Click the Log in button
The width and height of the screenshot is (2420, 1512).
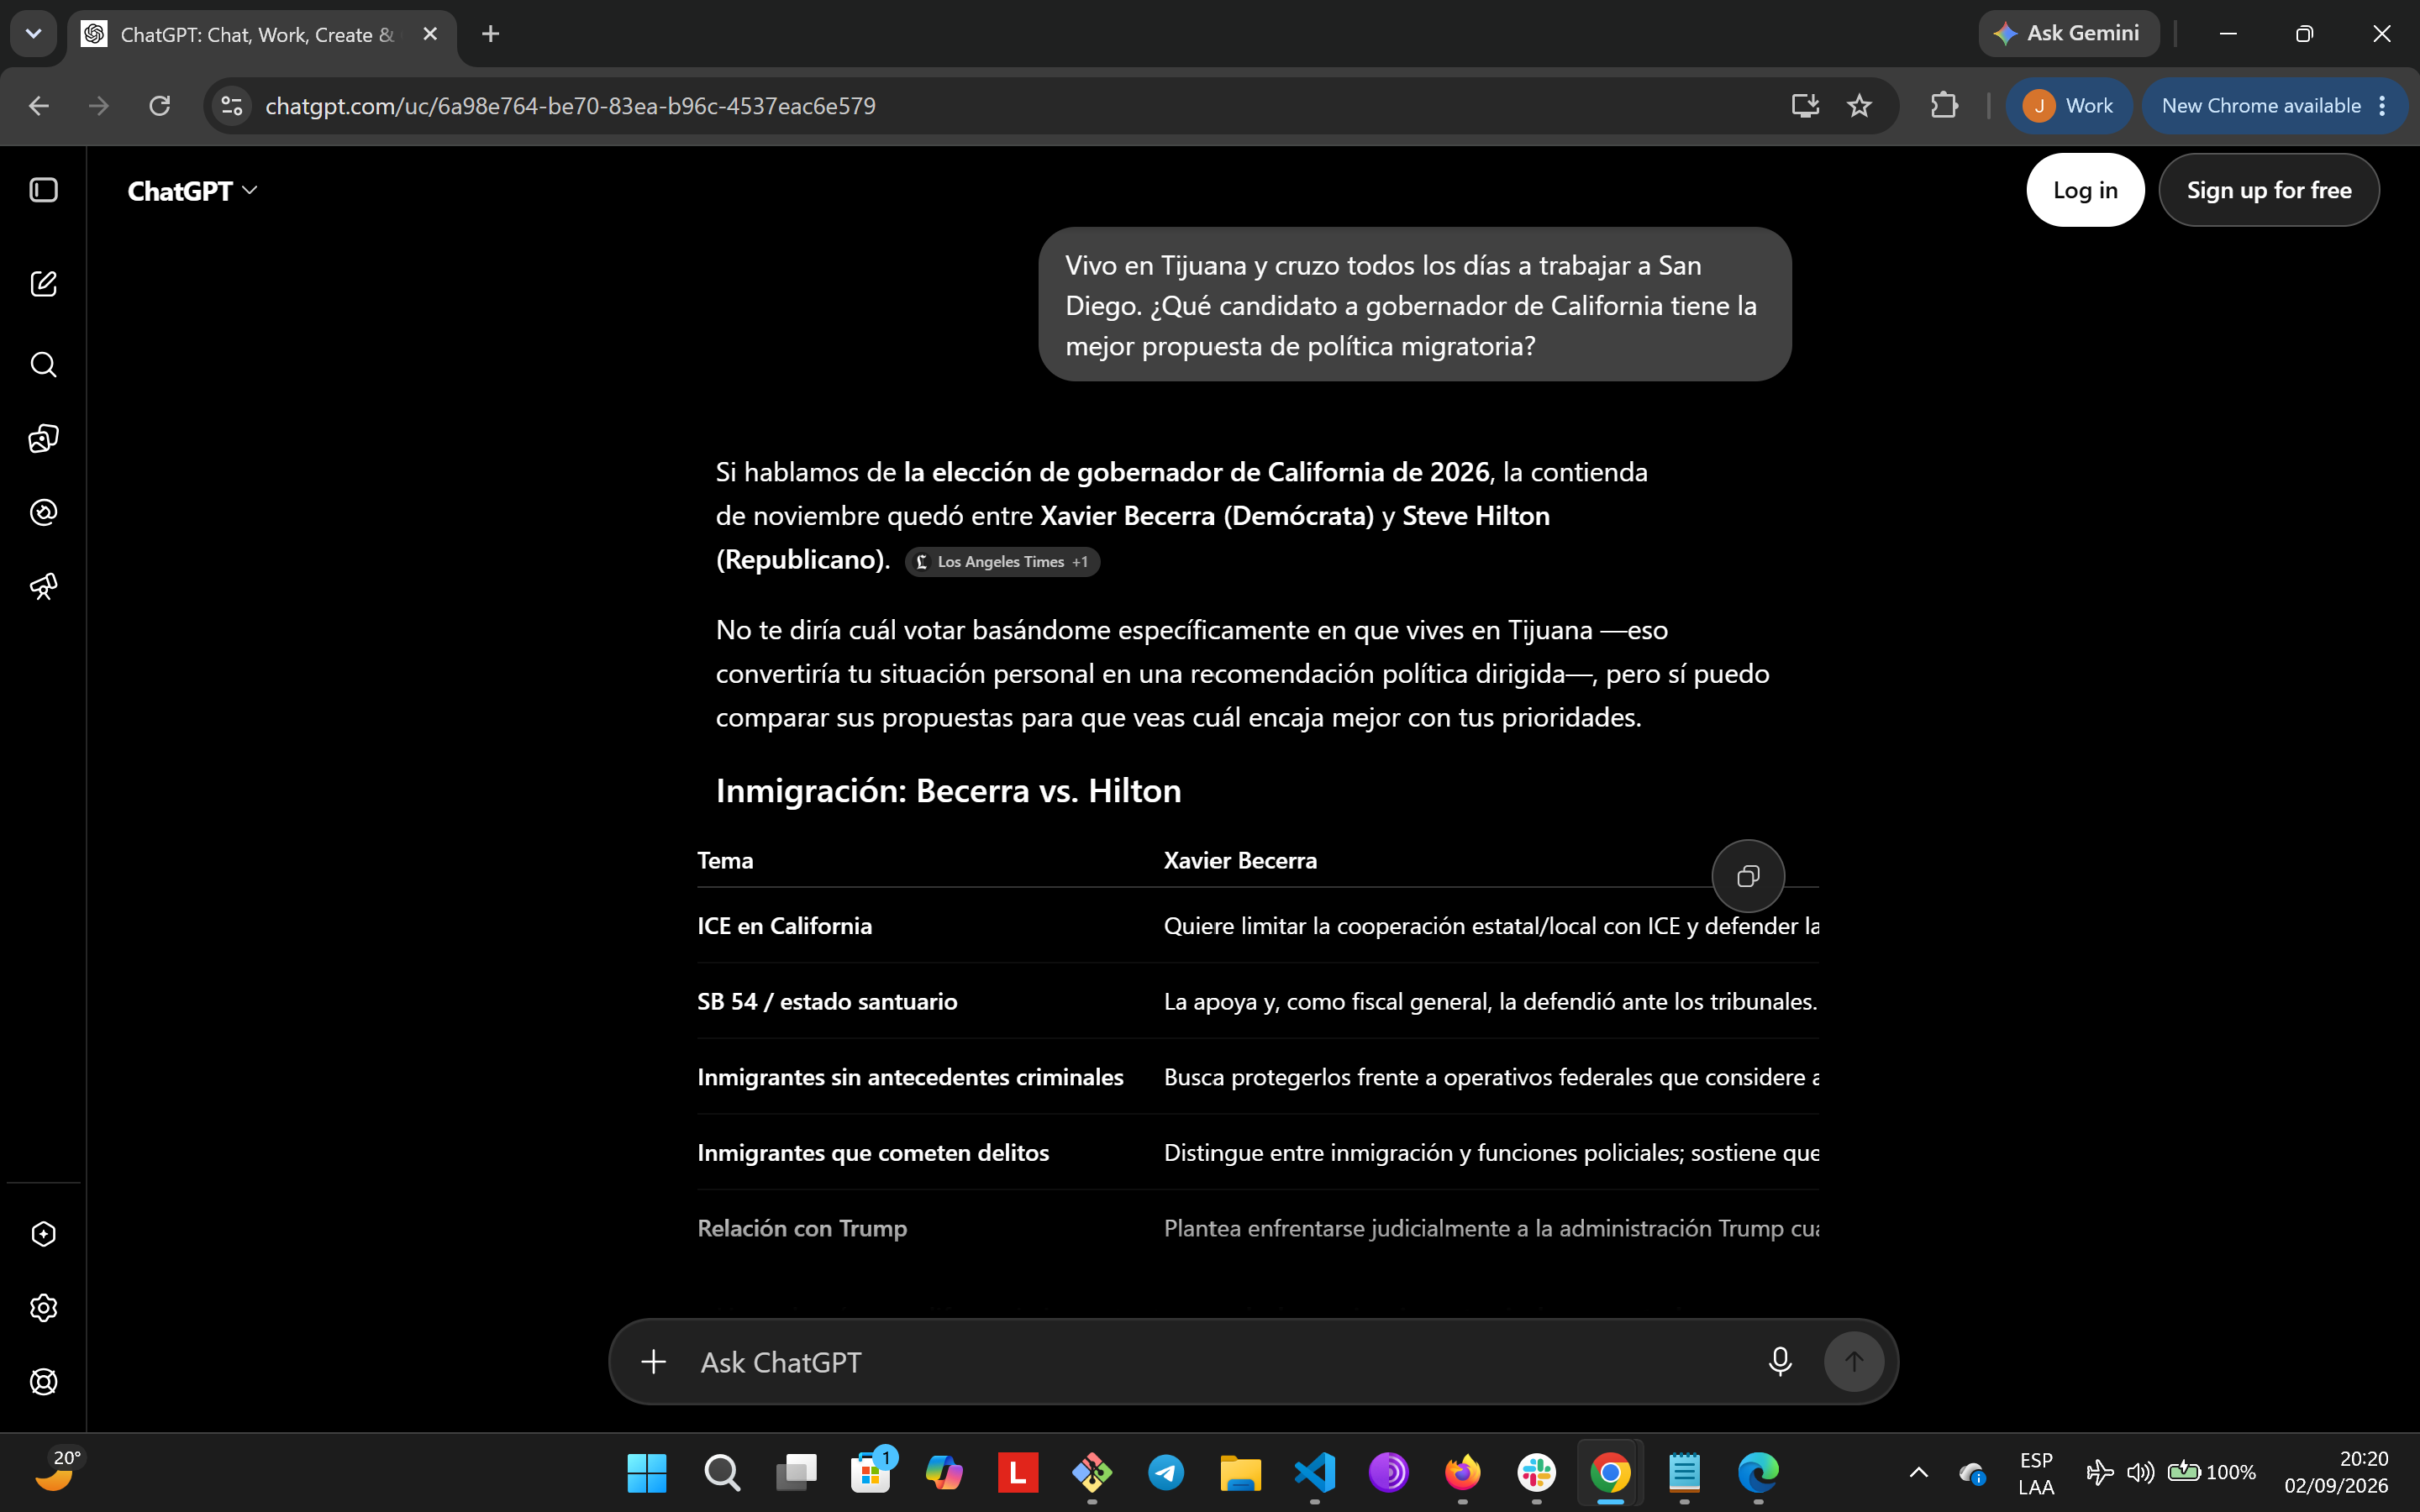tap(2085, 190)
